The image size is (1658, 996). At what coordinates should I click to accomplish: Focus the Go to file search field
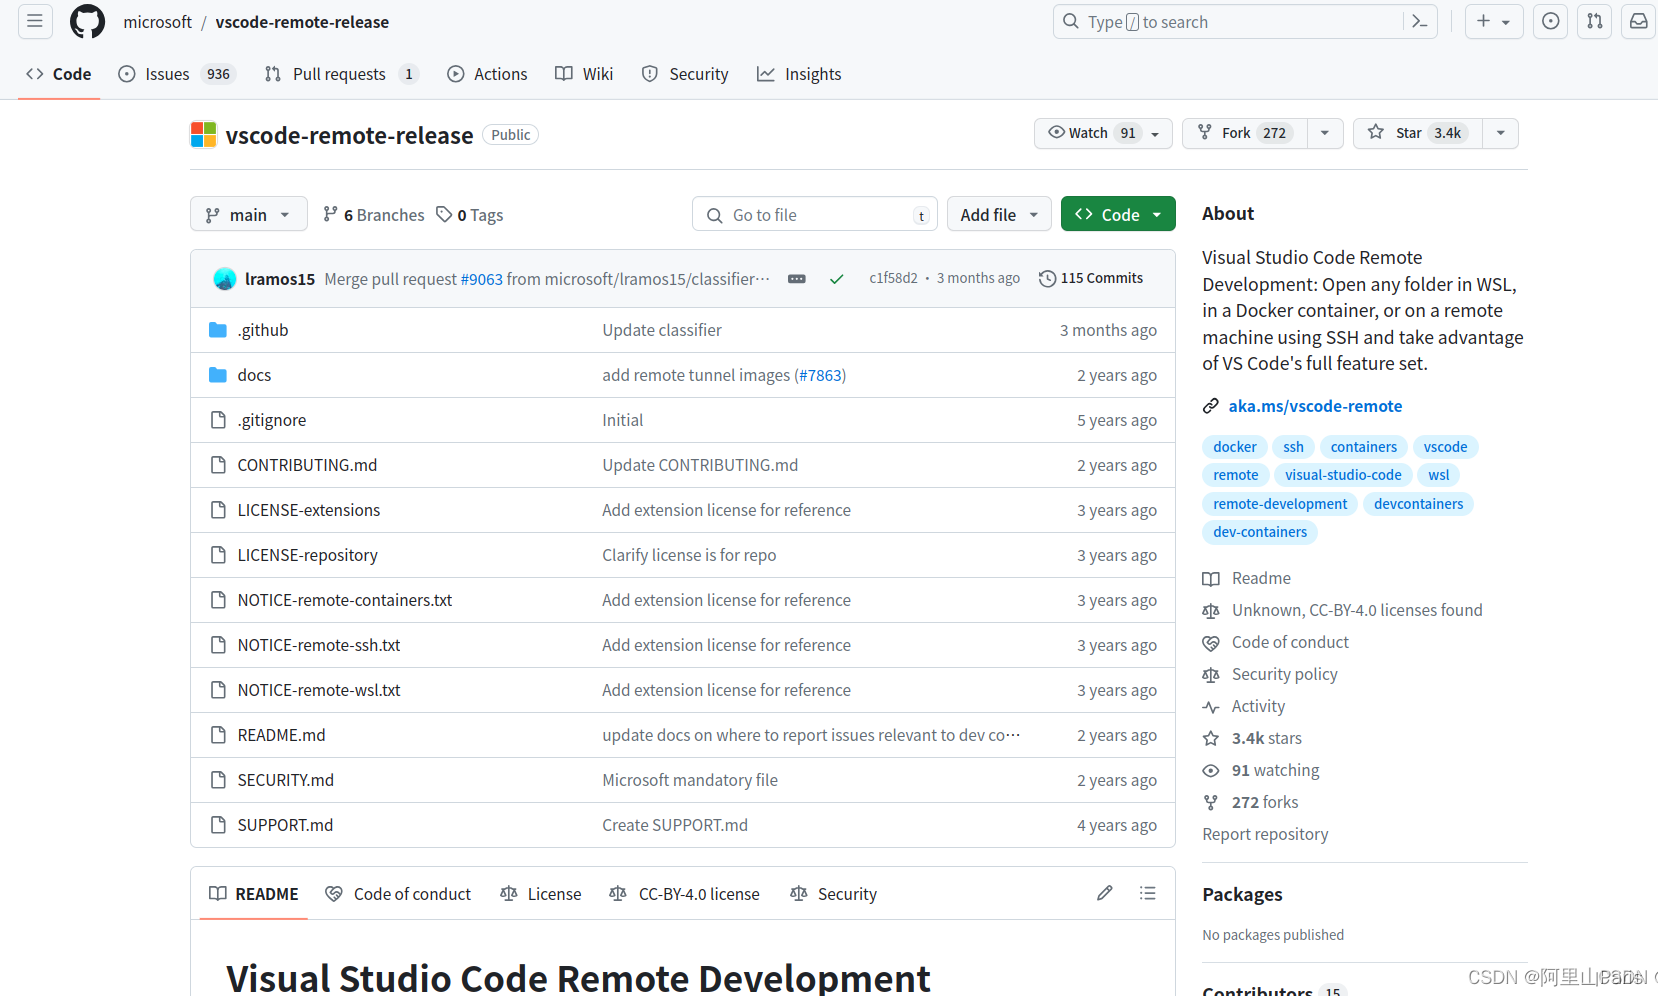pos(814,215)
